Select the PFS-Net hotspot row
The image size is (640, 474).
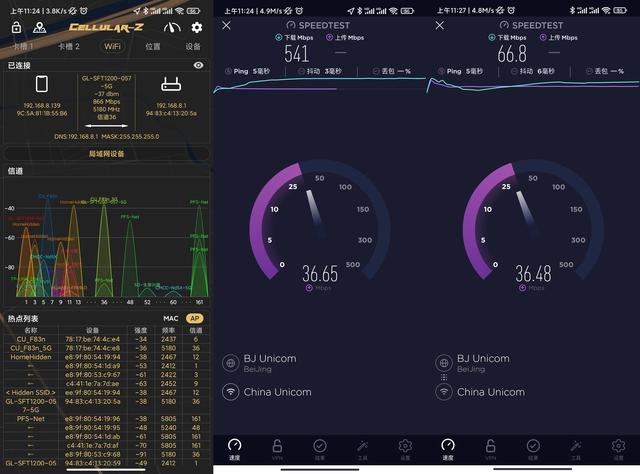click(106, 419)
